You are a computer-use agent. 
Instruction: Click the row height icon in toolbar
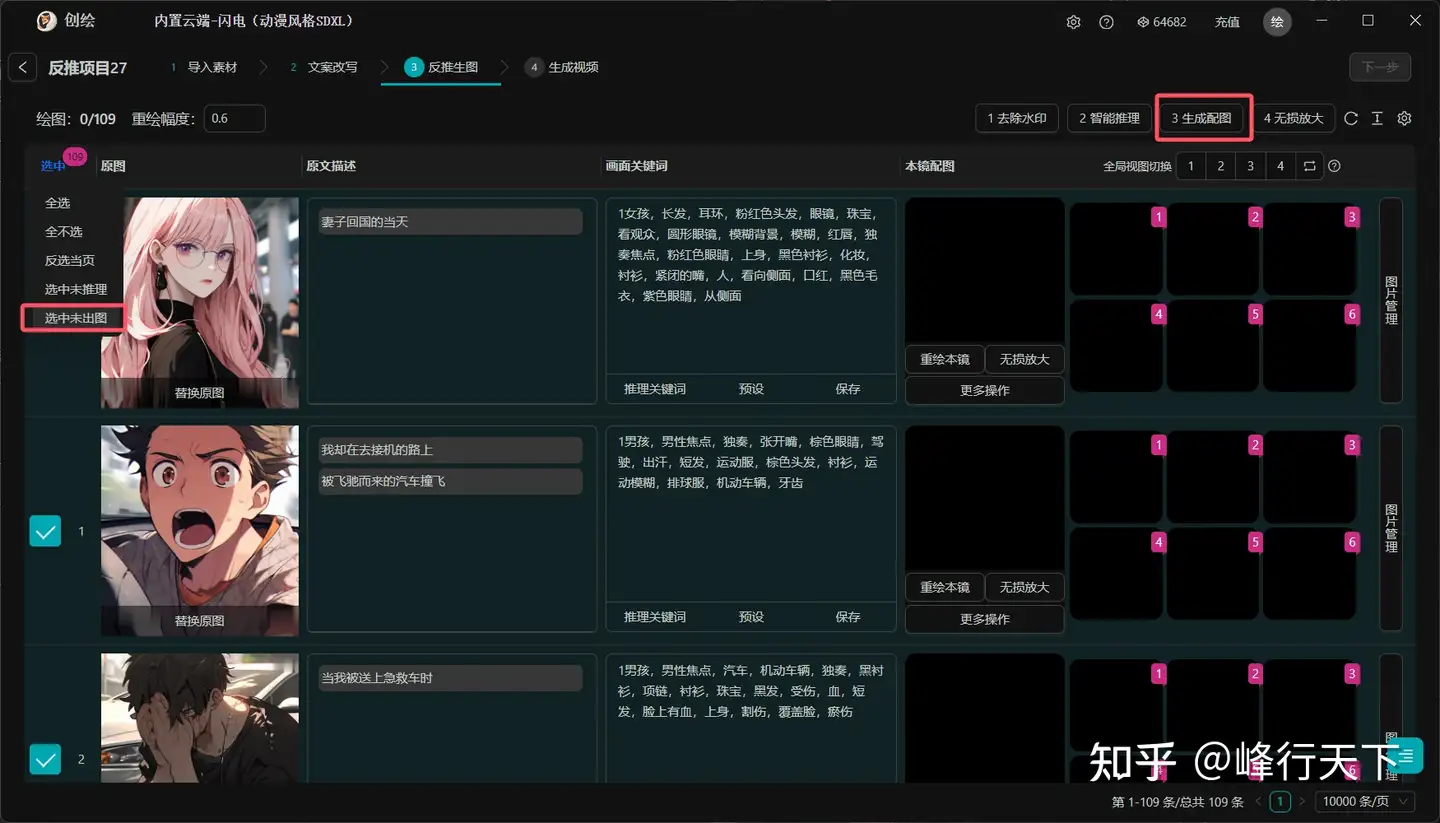[x=1377, y=118]
